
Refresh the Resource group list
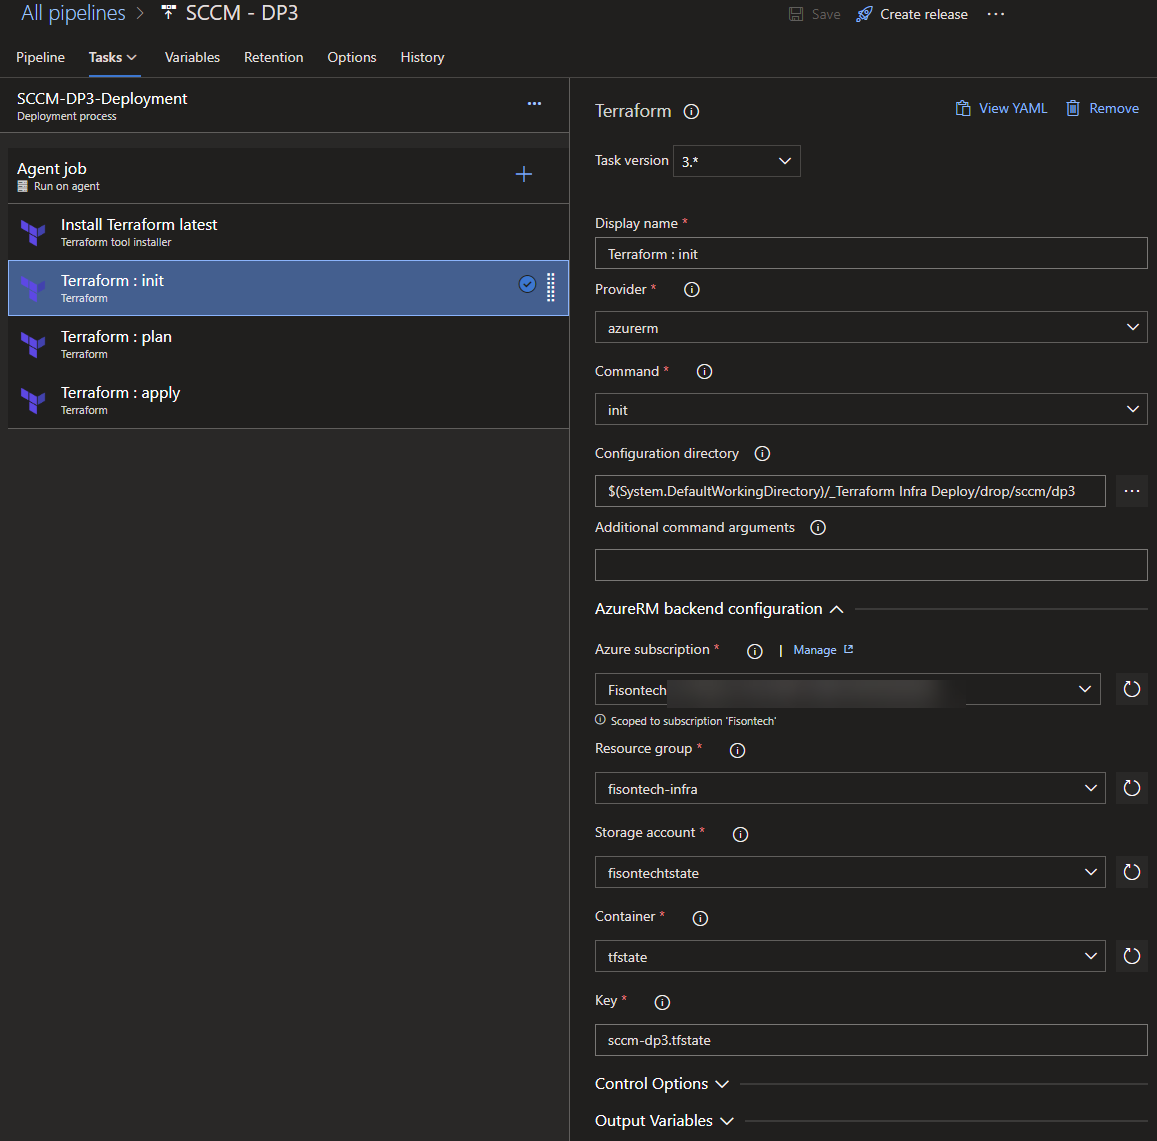(x=1131, y=788)
